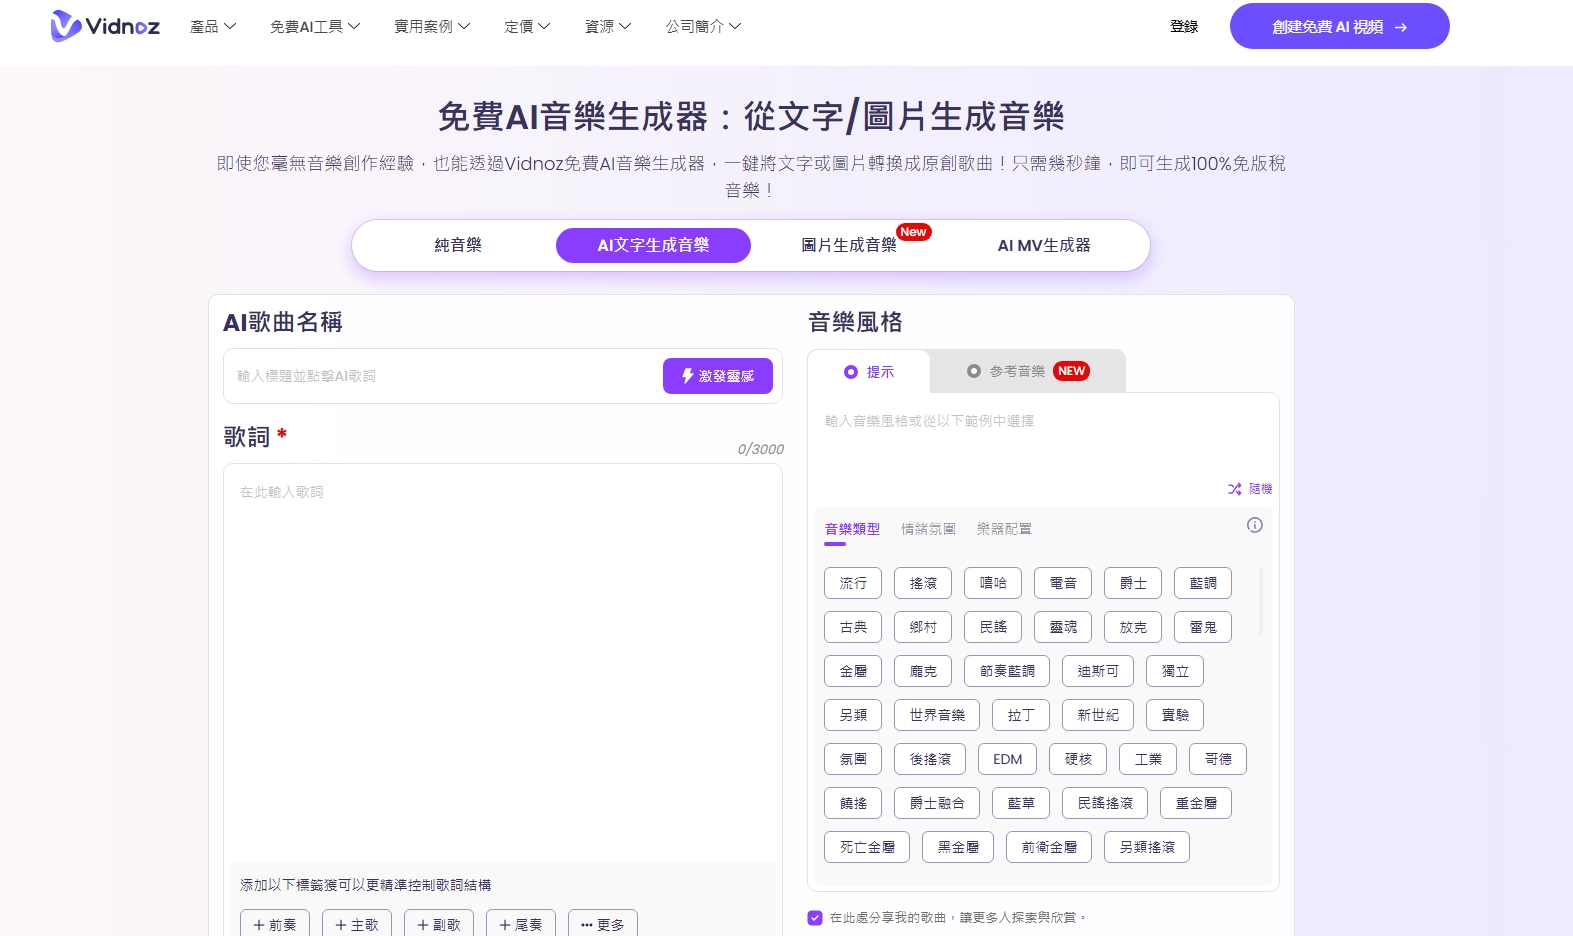Select the 龐克 genre tag

pos(923,671)
